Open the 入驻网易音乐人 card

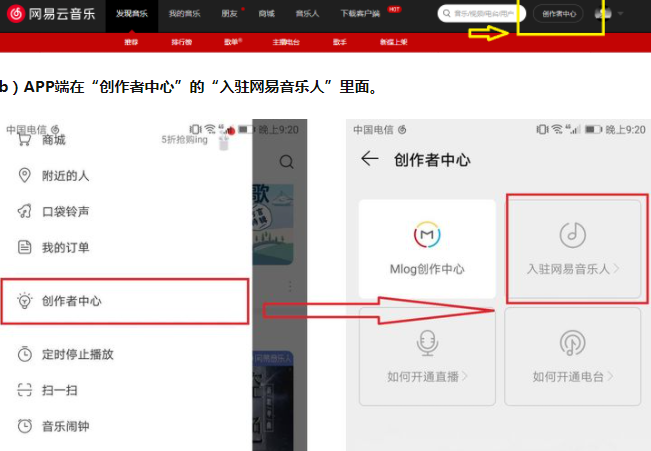pos(573,249)
